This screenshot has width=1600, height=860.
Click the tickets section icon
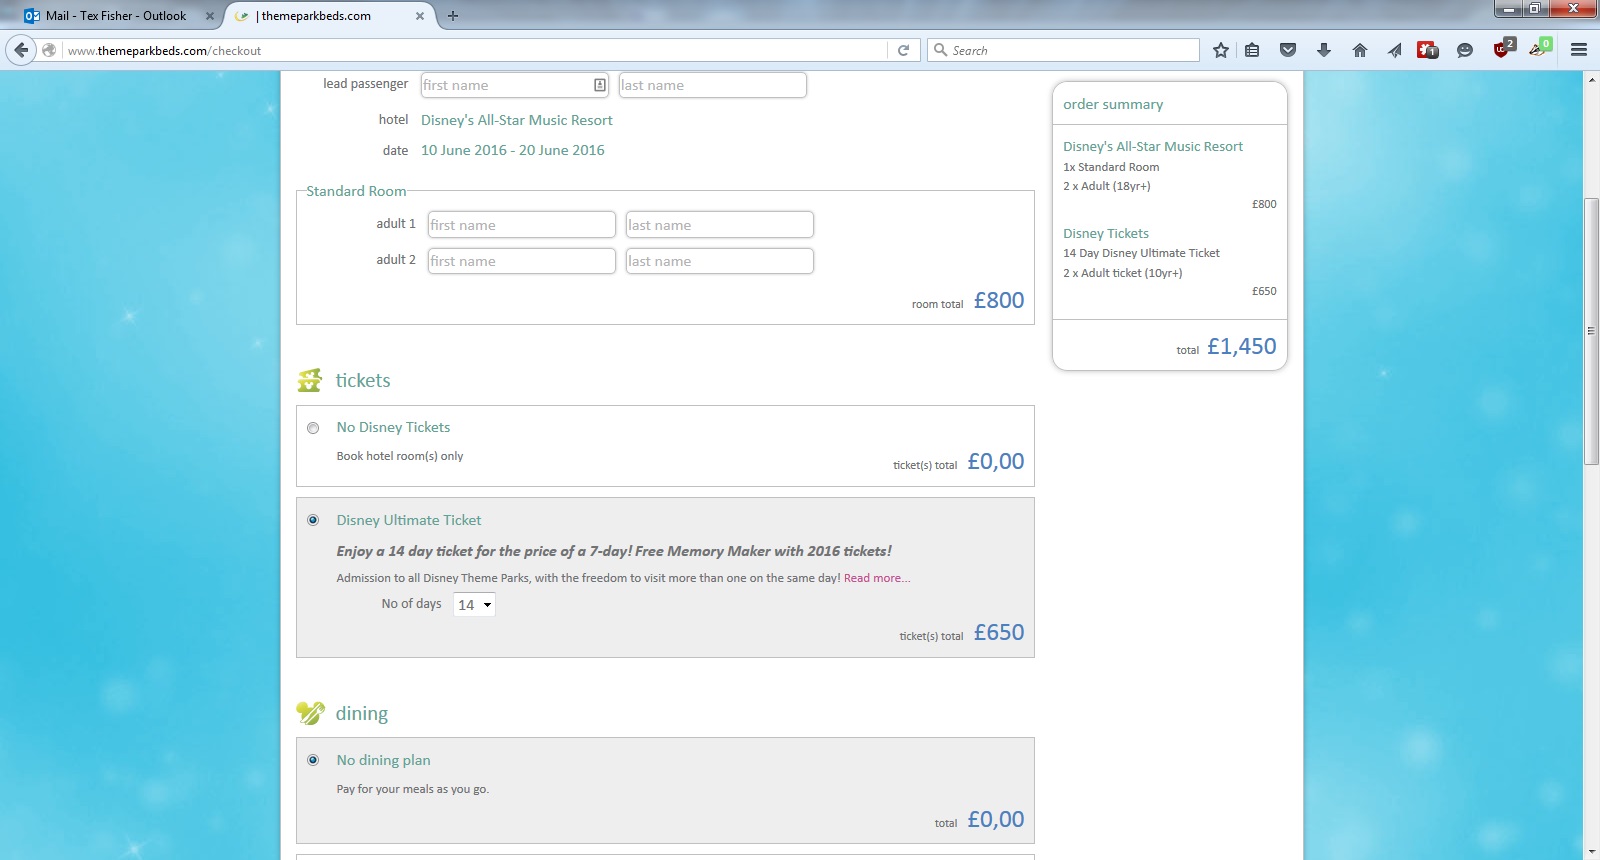coord(310,380)
